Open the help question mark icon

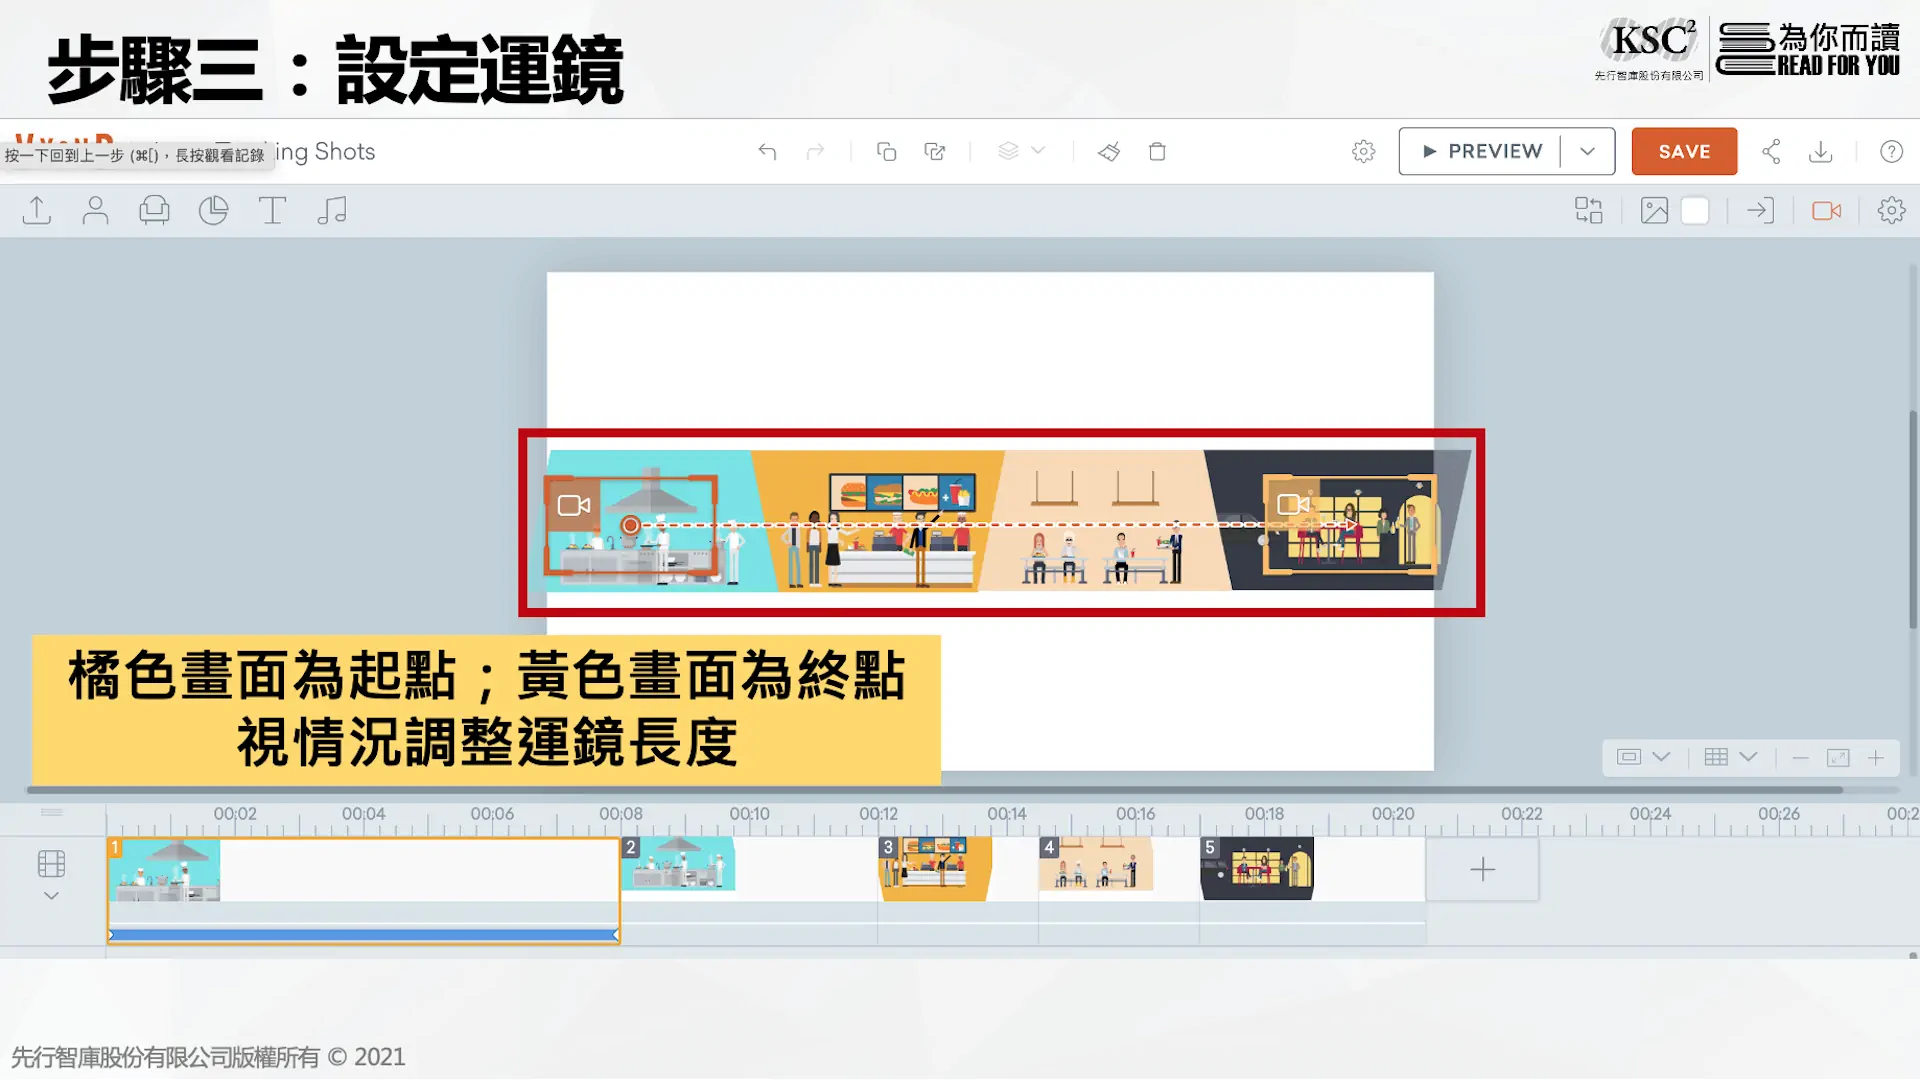click(x=1891, y=151)
